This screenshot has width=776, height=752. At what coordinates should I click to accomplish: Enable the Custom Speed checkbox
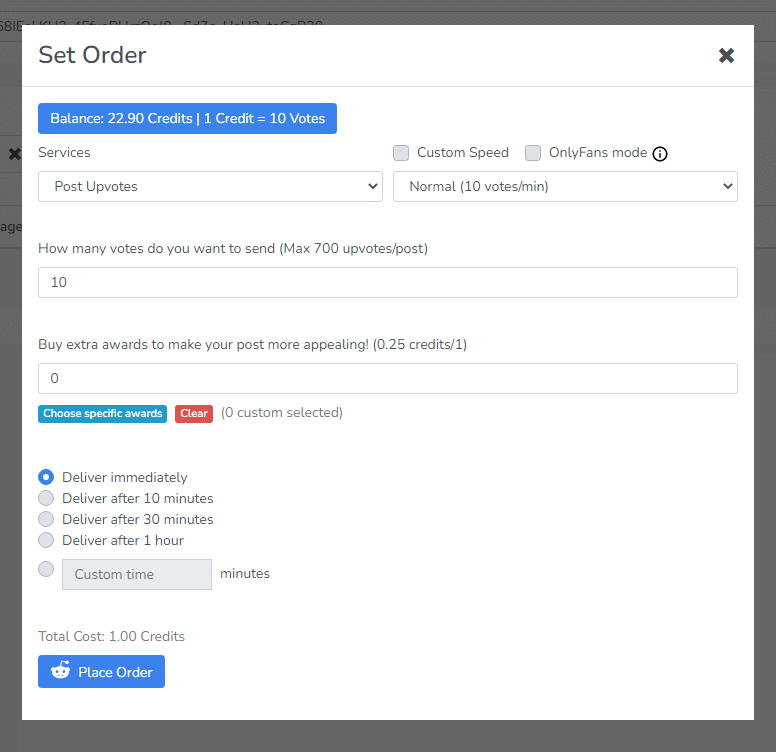tap(401, 153)
